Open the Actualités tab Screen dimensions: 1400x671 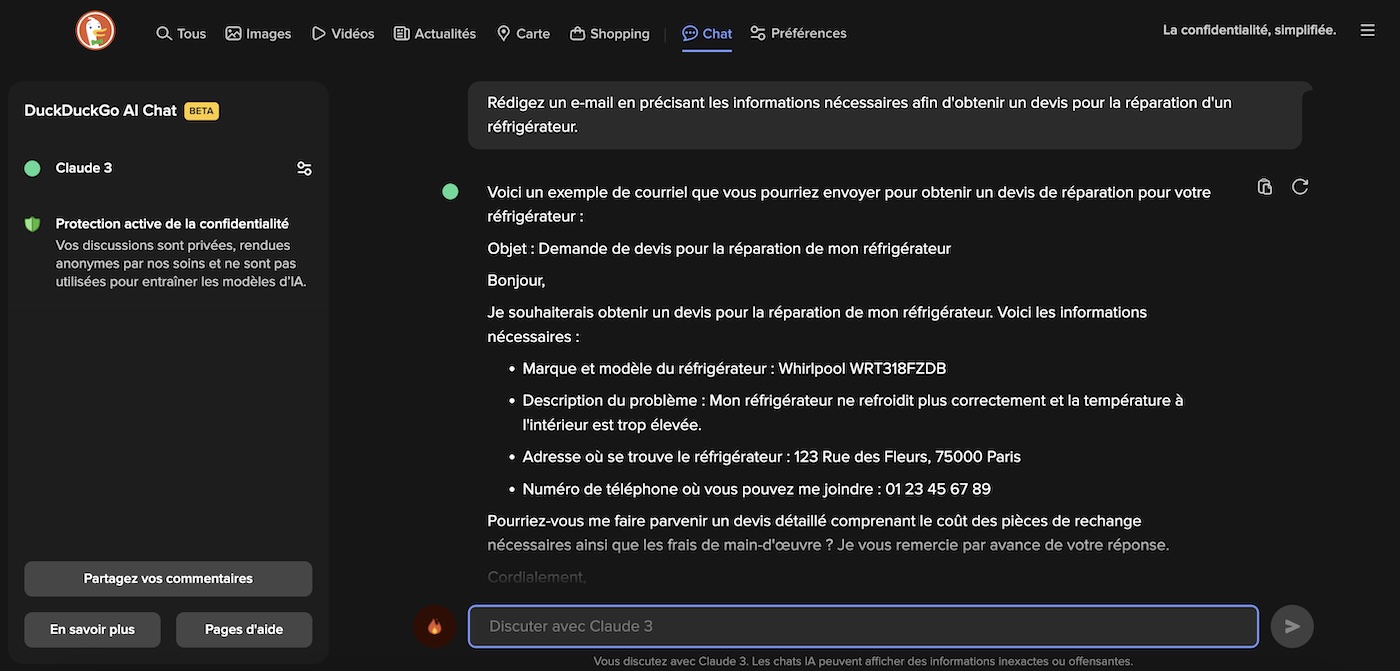pos(434,32)
